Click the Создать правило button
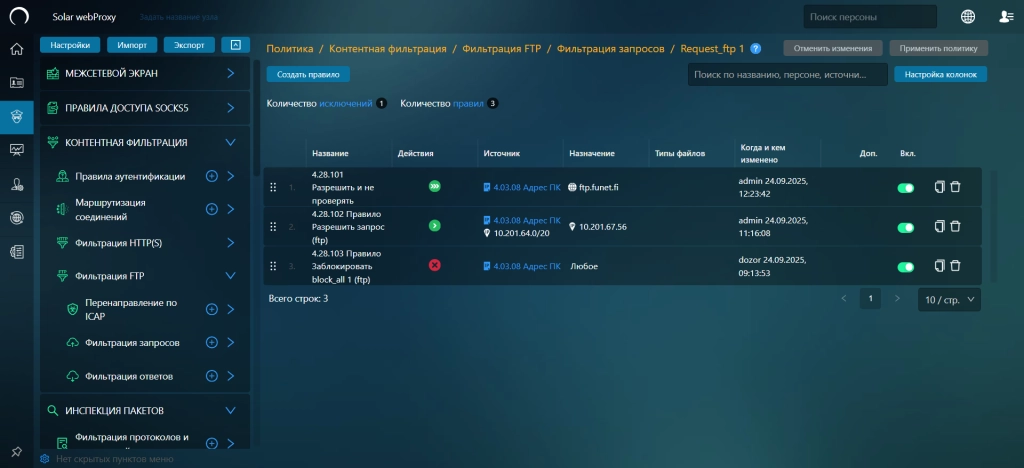The height and width of the screenshot is (468, 1024). 308,74
